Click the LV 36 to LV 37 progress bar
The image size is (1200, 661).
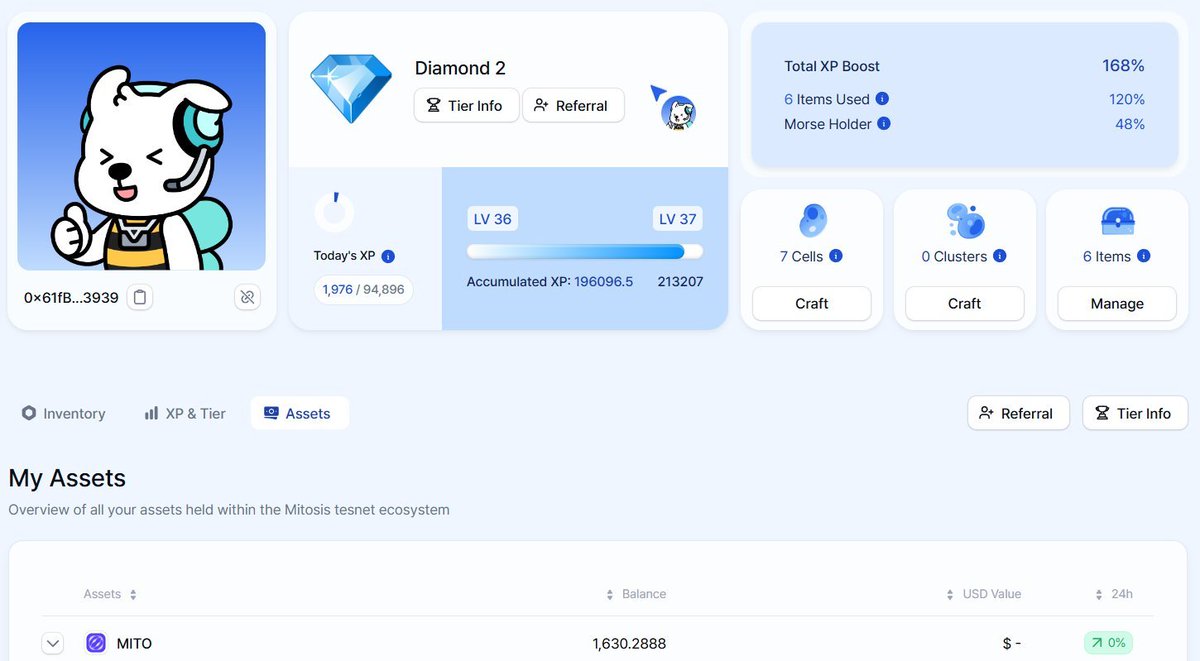click(x=585, y=251)
